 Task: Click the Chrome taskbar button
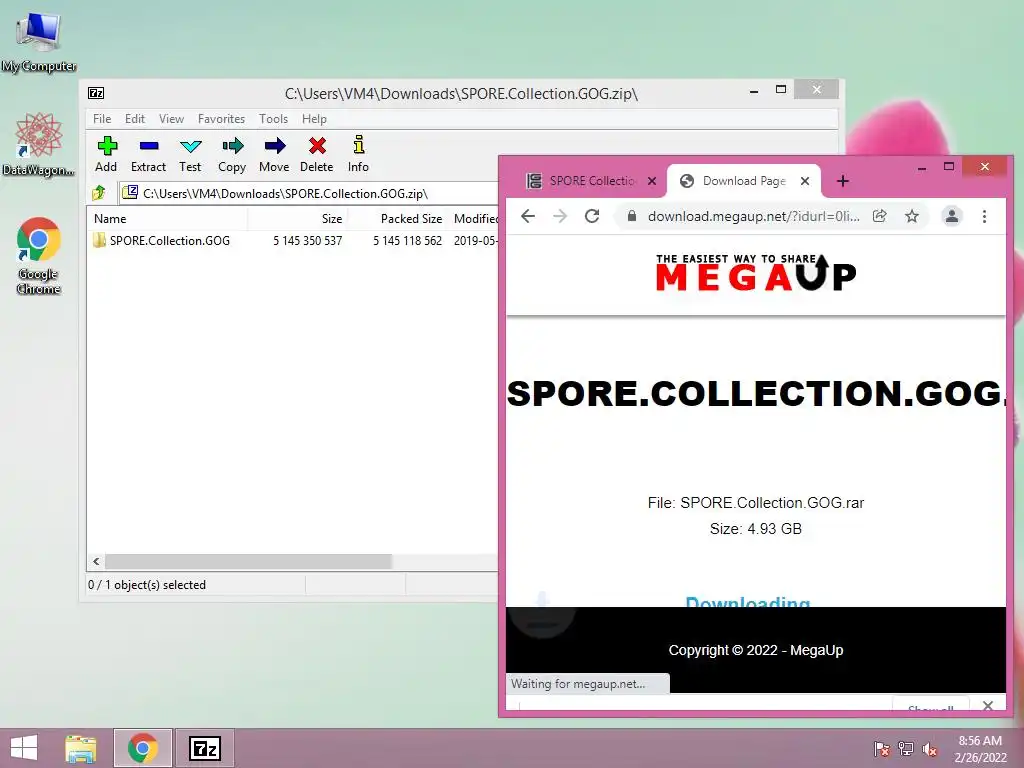click(142, 748)
